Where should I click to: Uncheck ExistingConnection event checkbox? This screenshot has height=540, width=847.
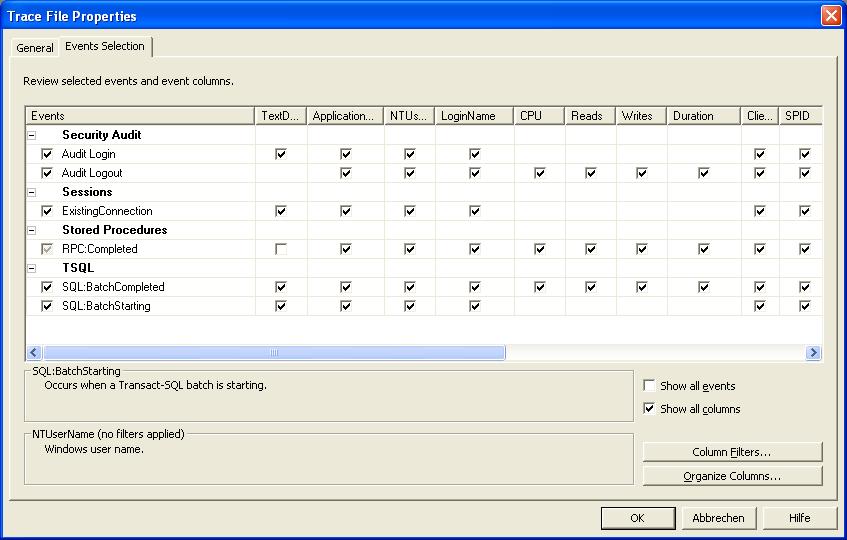pyautogui.click(x=47, y=211)
